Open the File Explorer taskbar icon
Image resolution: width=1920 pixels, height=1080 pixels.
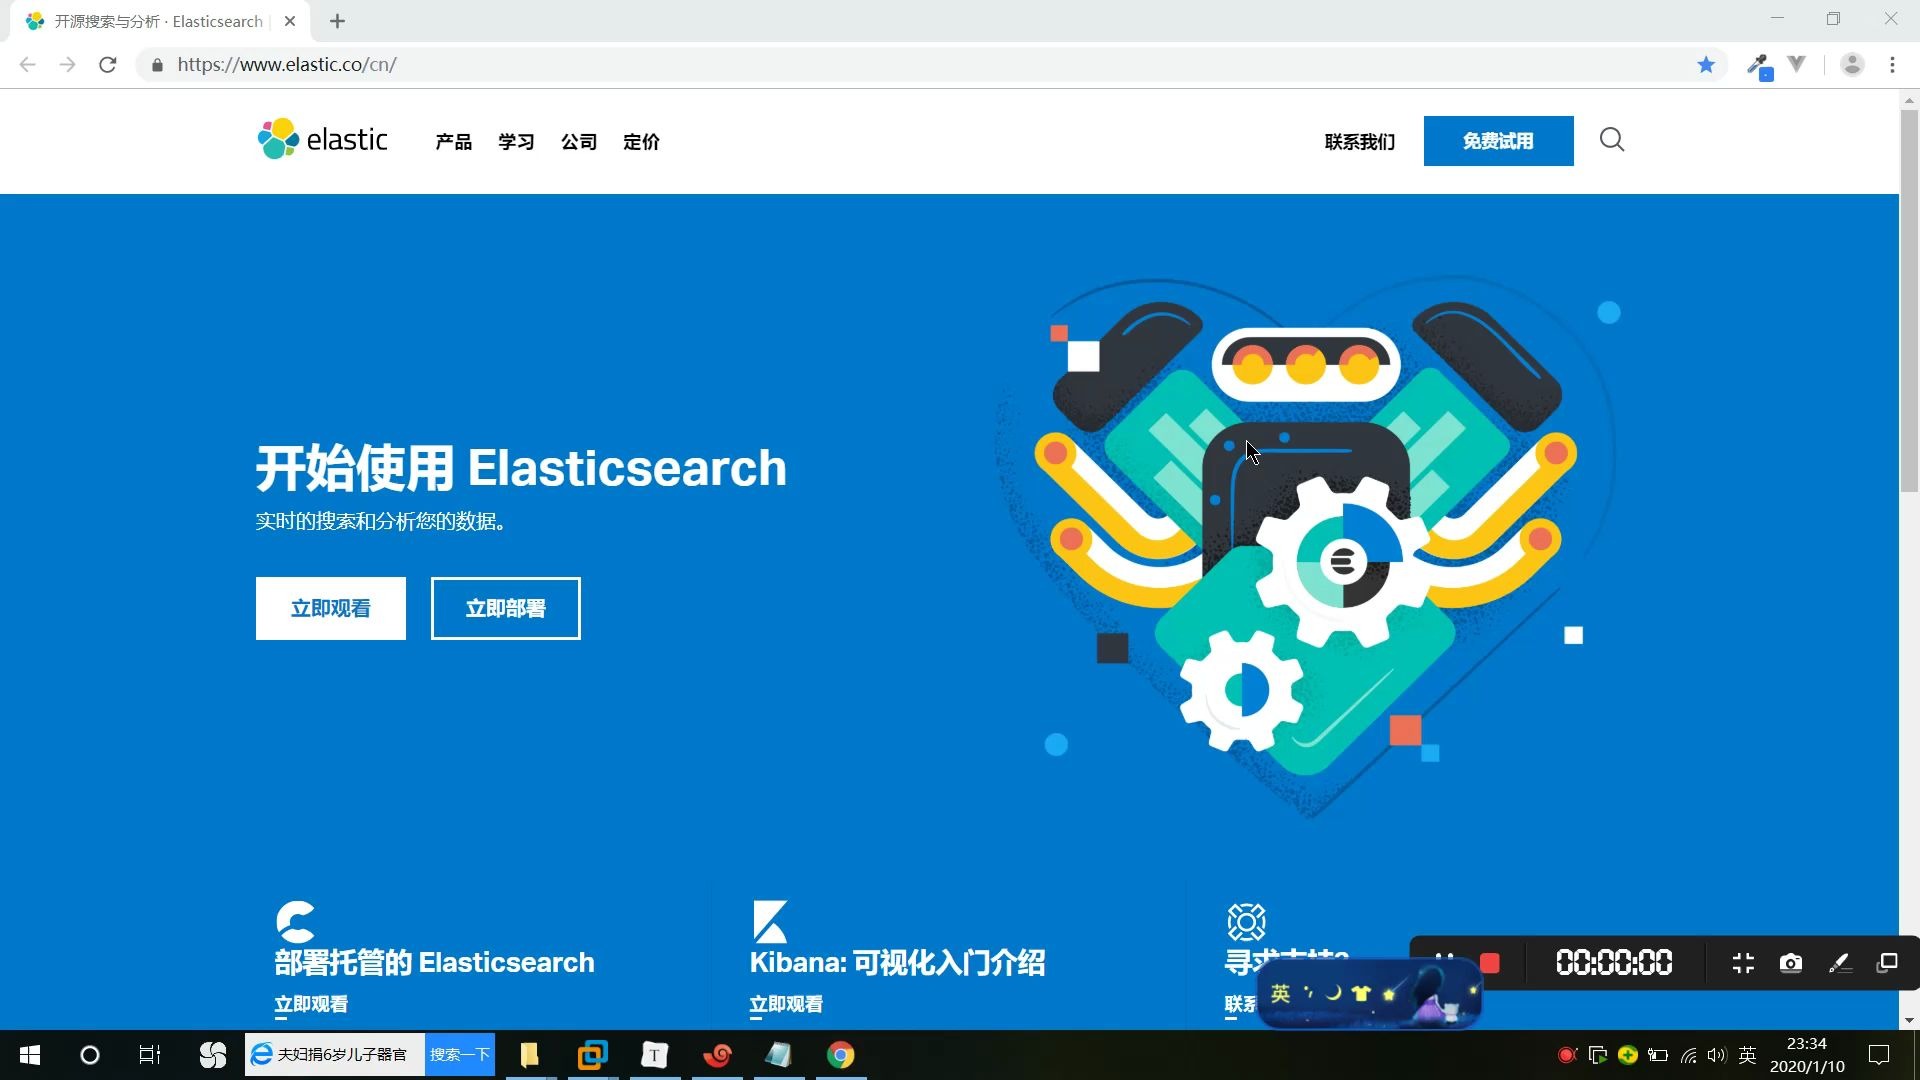point(530,1055)
